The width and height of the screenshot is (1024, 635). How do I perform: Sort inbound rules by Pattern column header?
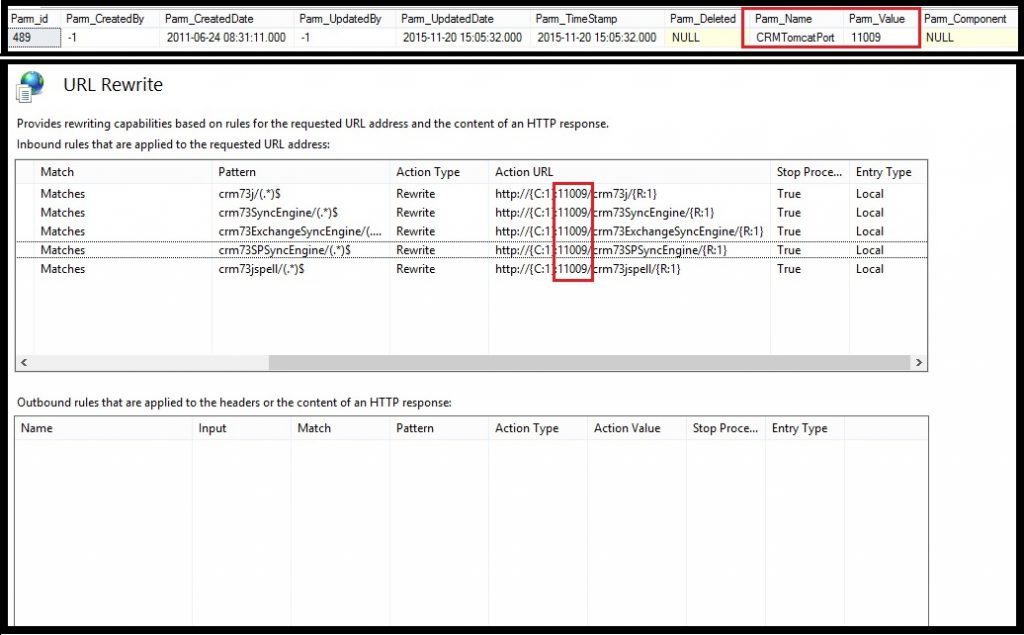pyautogui.click(x=237, y=172)
